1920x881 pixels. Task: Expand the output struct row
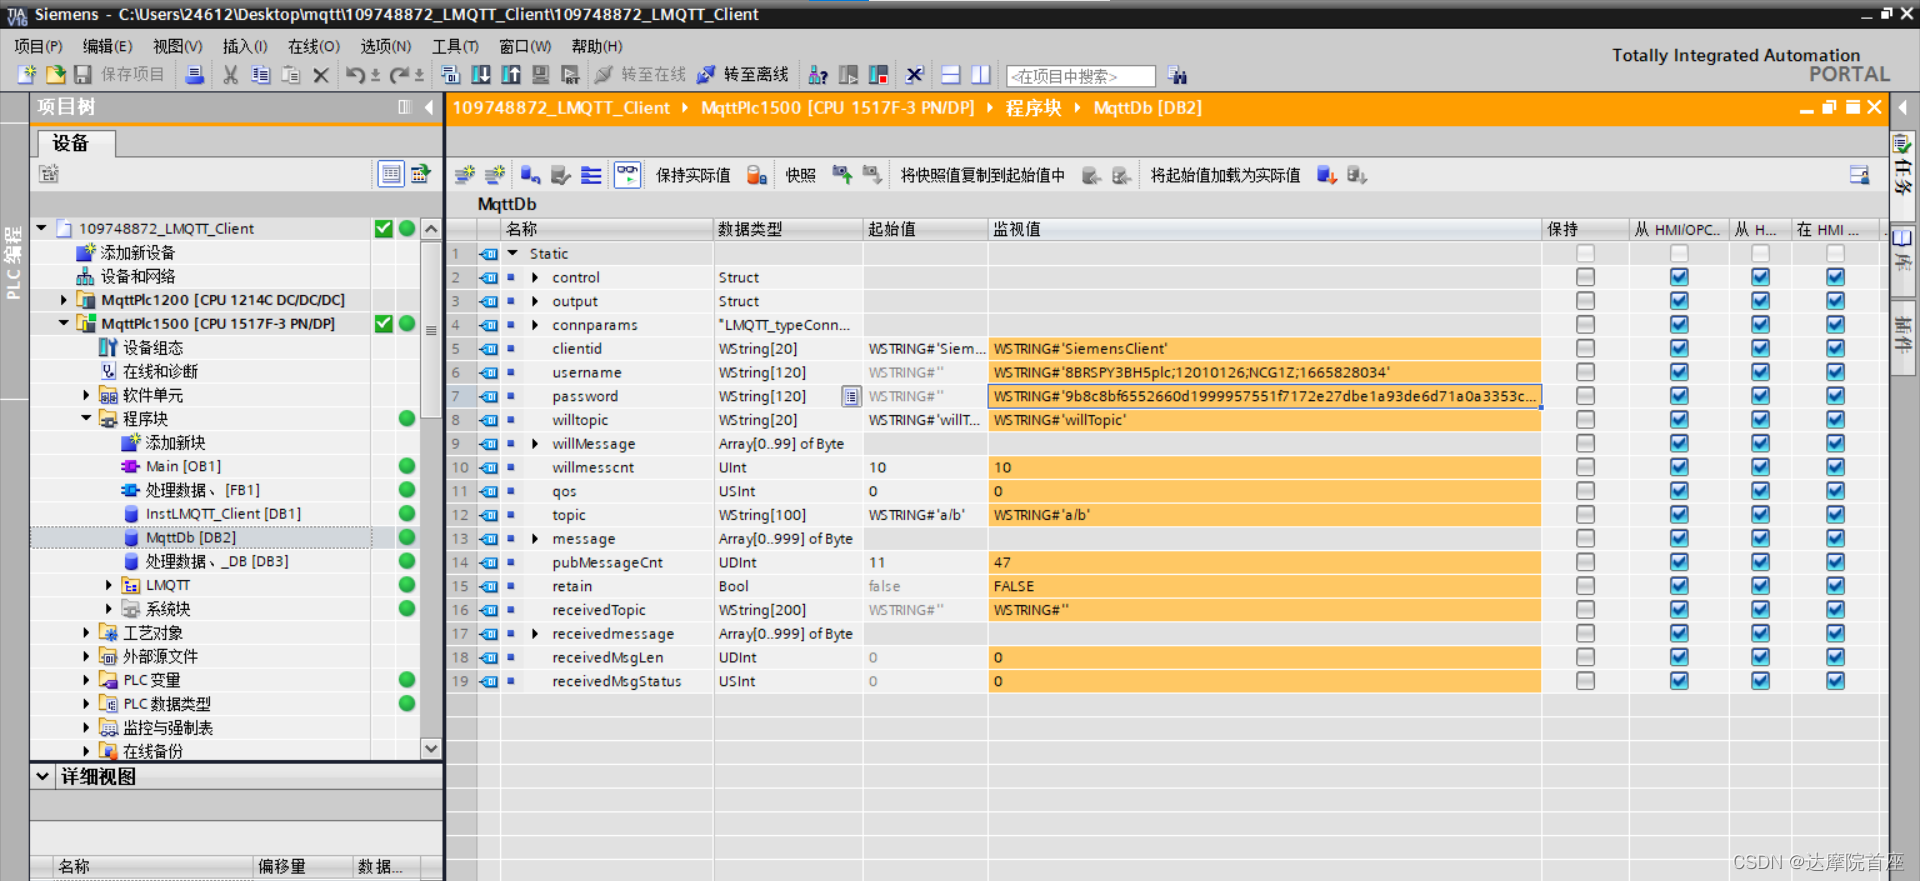coord(535,301)
